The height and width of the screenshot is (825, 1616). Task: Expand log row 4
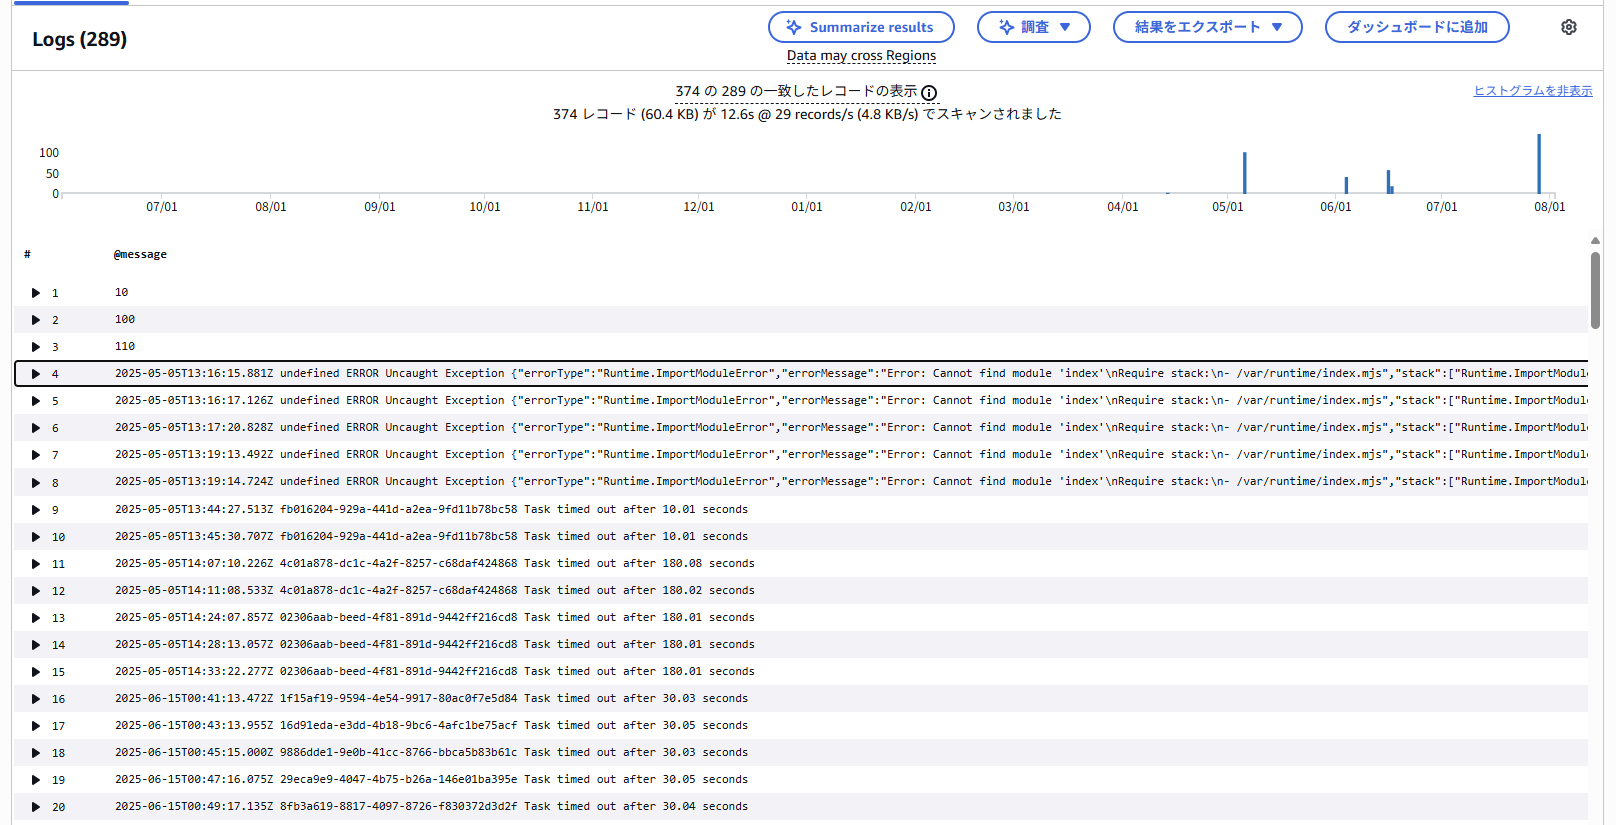tap(36, 374)
